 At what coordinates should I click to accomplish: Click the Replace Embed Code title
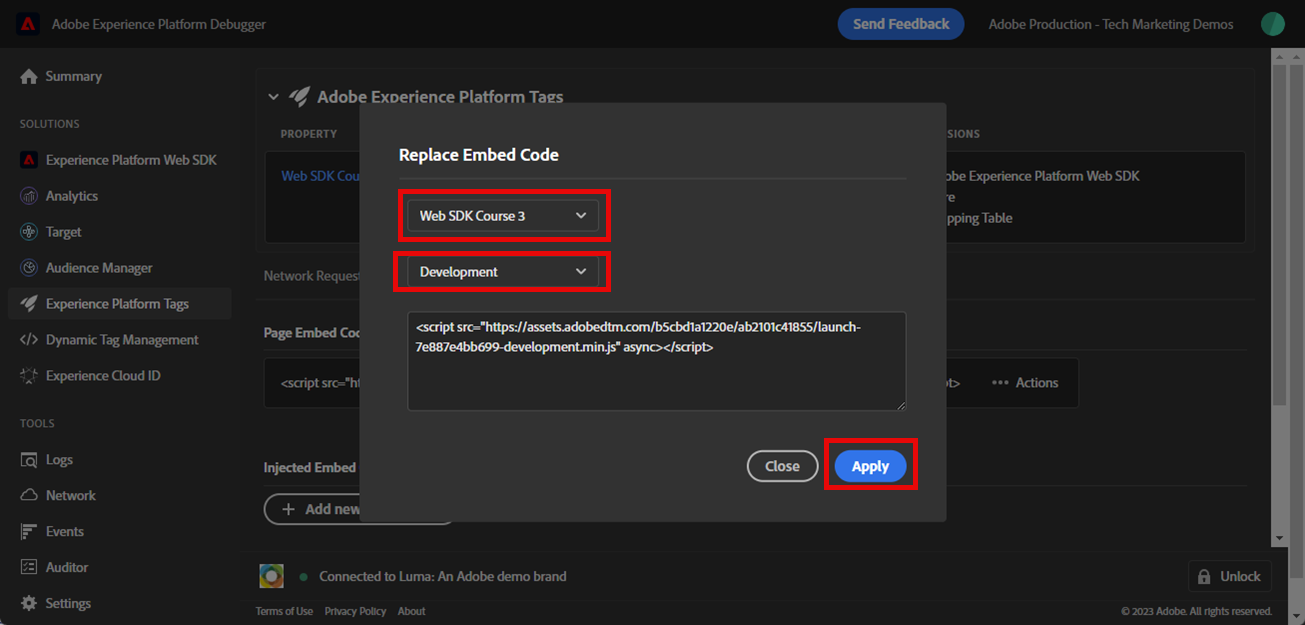[479, 155]
